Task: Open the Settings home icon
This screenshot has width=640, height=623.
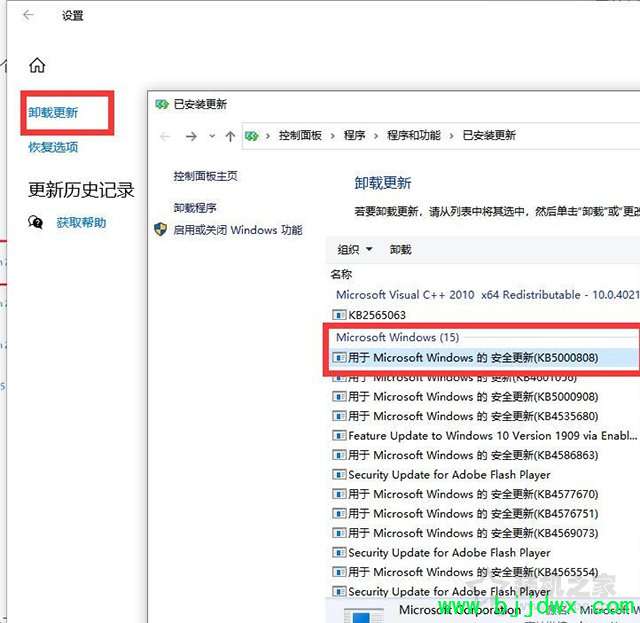Action: coord(37,65)
